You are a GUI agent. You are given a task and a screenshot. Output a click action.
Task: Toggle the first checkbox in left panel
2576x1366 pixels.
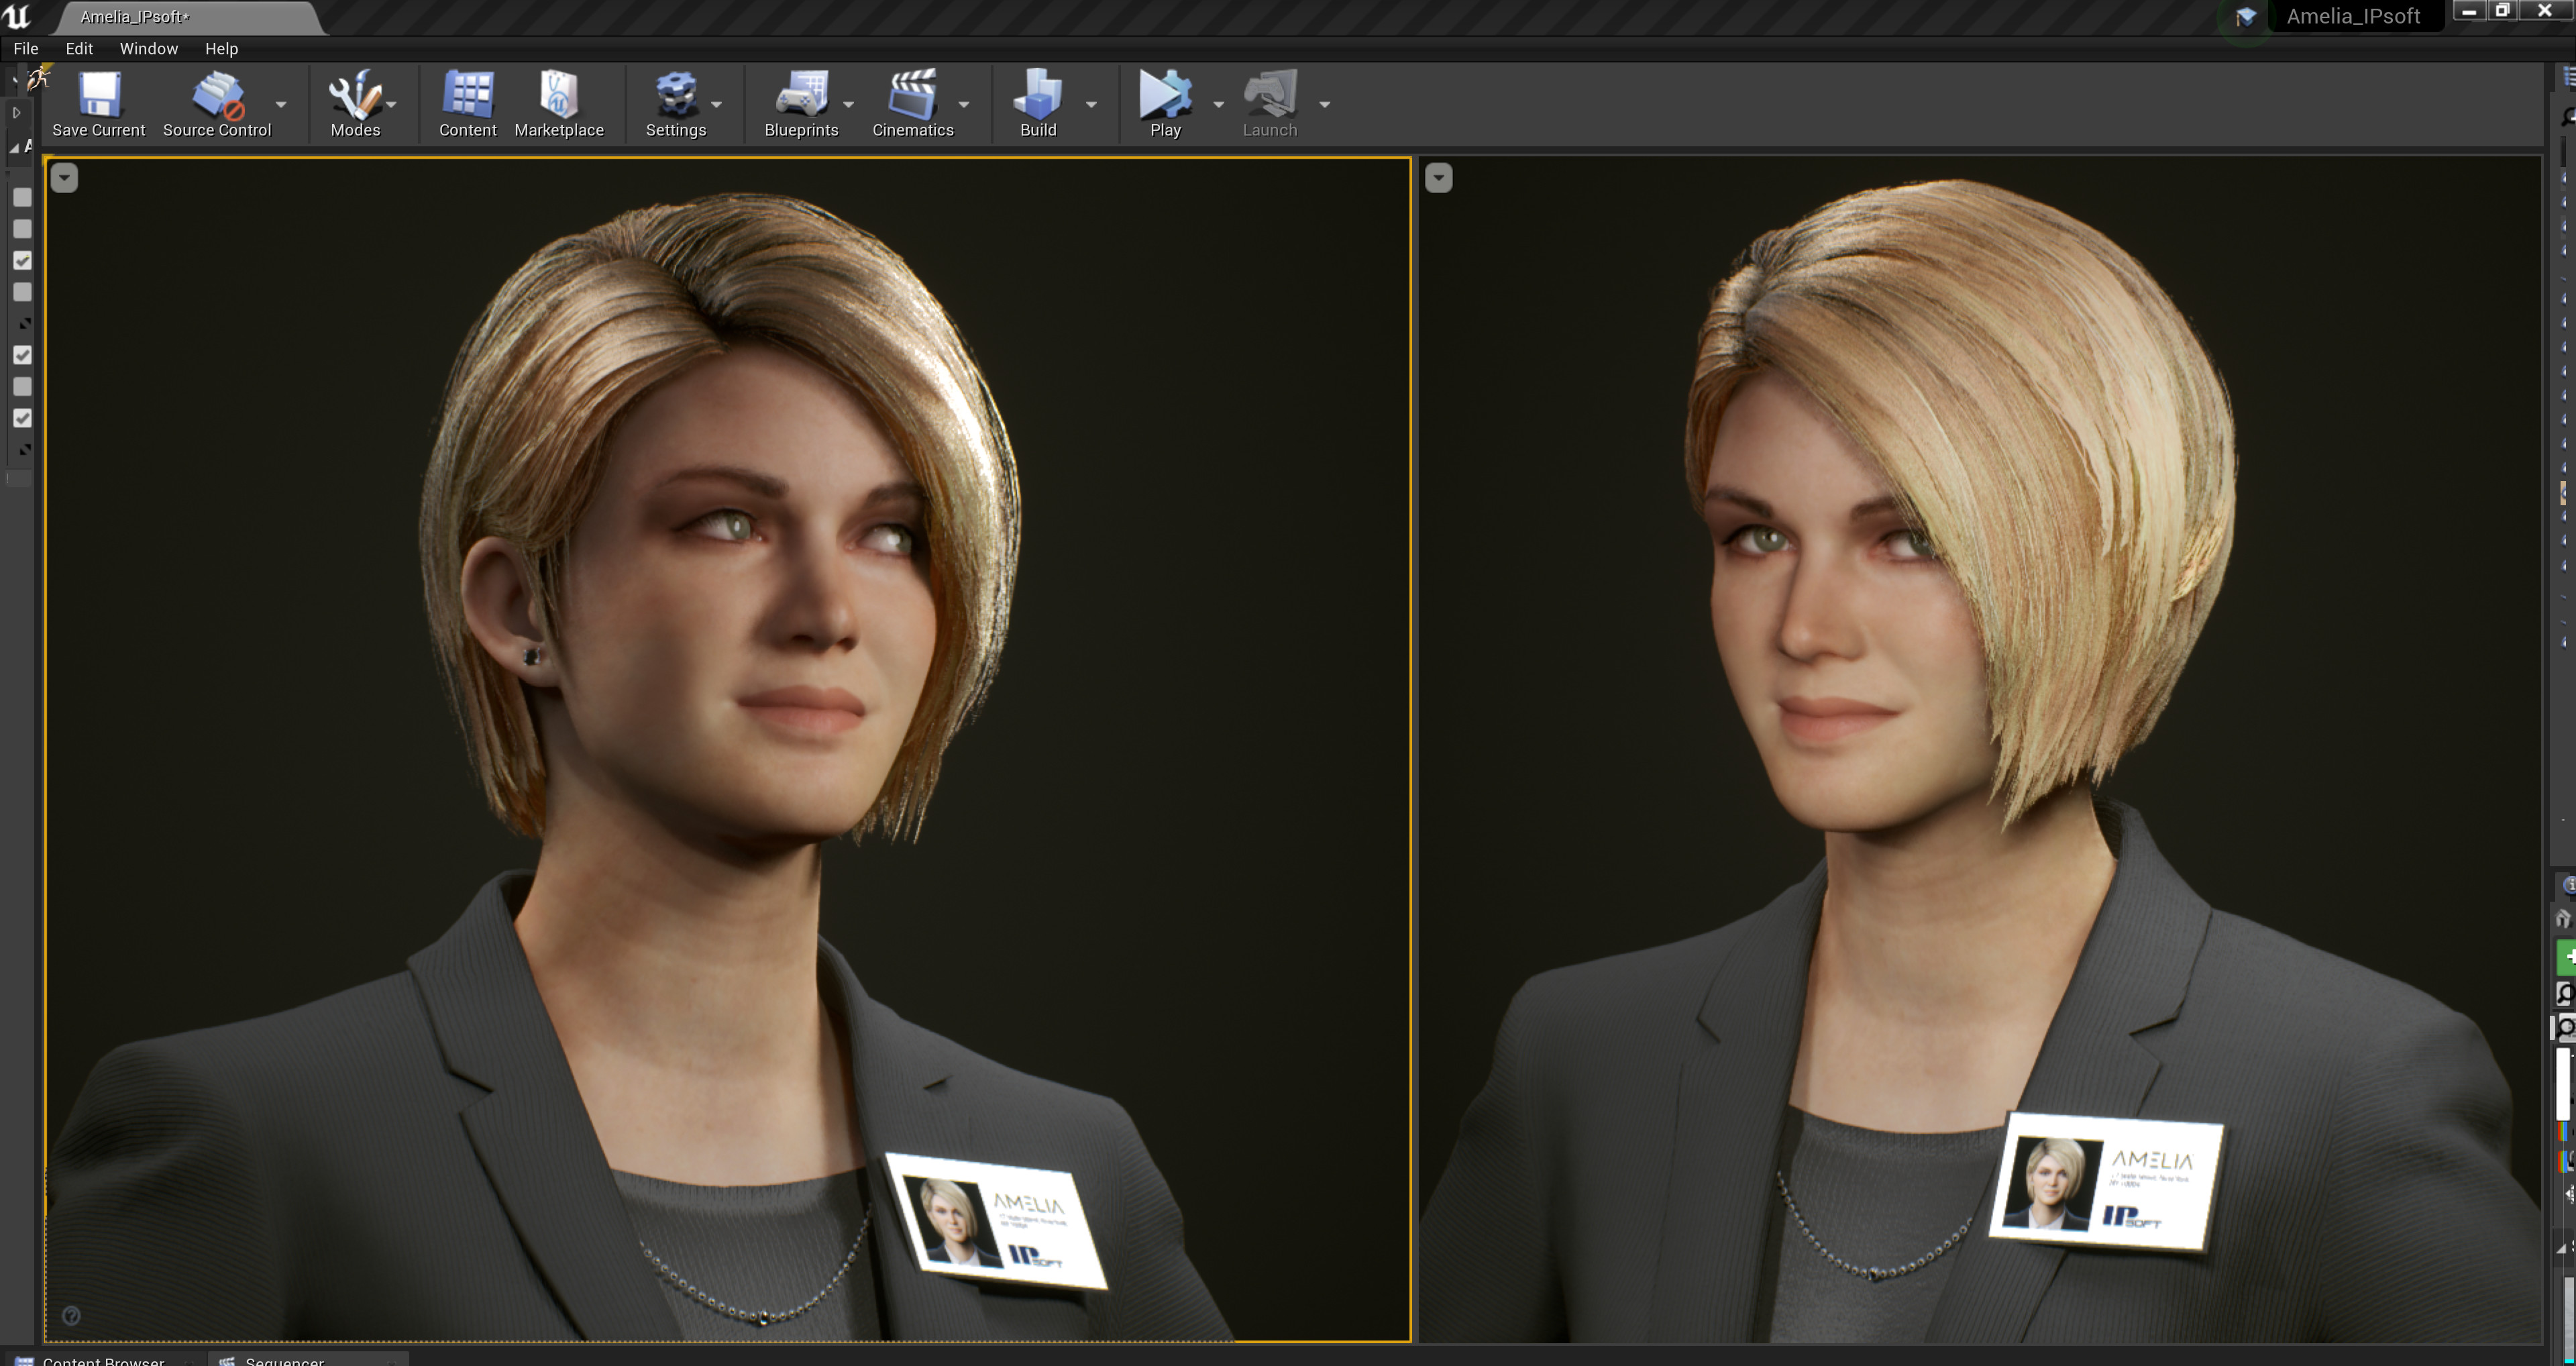pyautogui.click(x=22, y=198)
